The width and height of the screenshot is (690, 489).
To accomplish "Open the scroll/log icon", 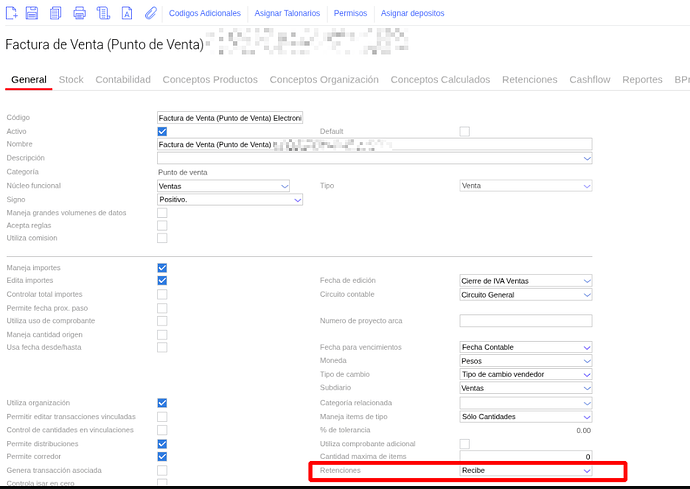I will (x=103, y=13).
